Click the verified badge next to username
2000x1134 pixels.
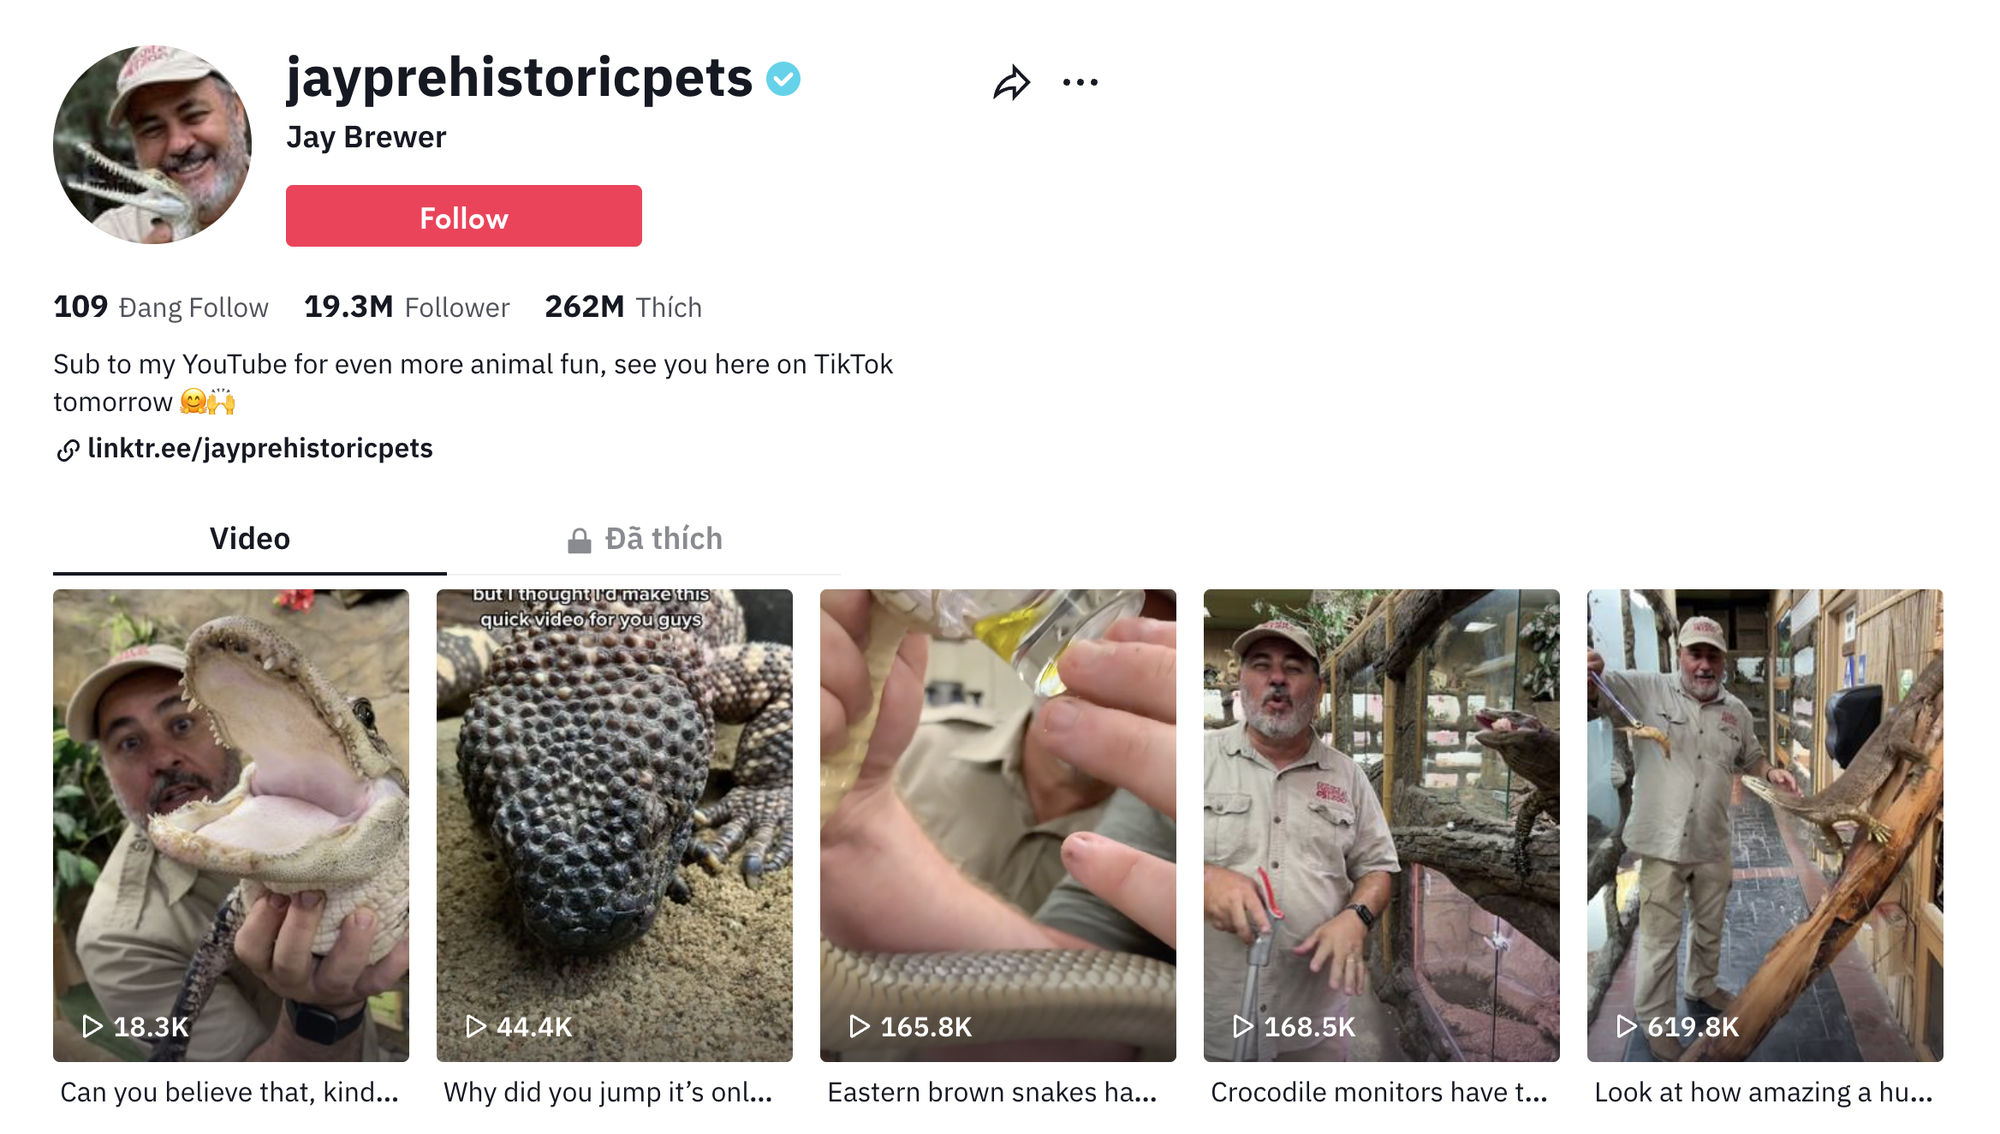click(x=783, y=79)
